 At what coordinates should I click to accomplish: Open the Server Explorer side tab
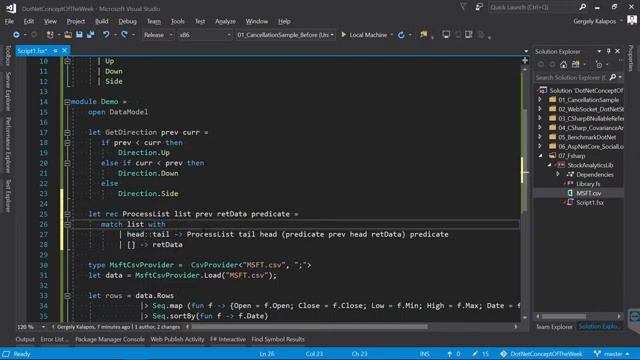tap(8, 92)
